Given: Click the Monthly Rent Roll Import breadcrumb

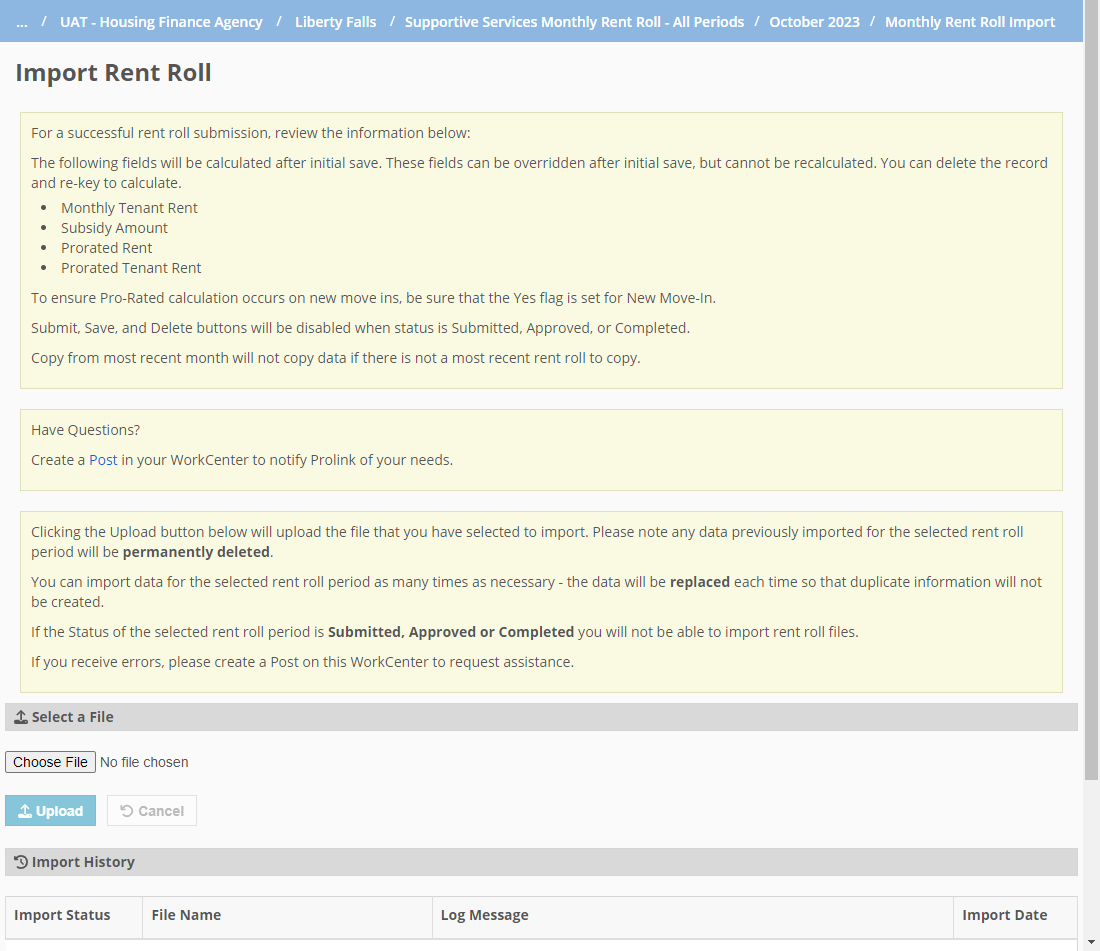Looking at the screenshot, I should [970, 22].
